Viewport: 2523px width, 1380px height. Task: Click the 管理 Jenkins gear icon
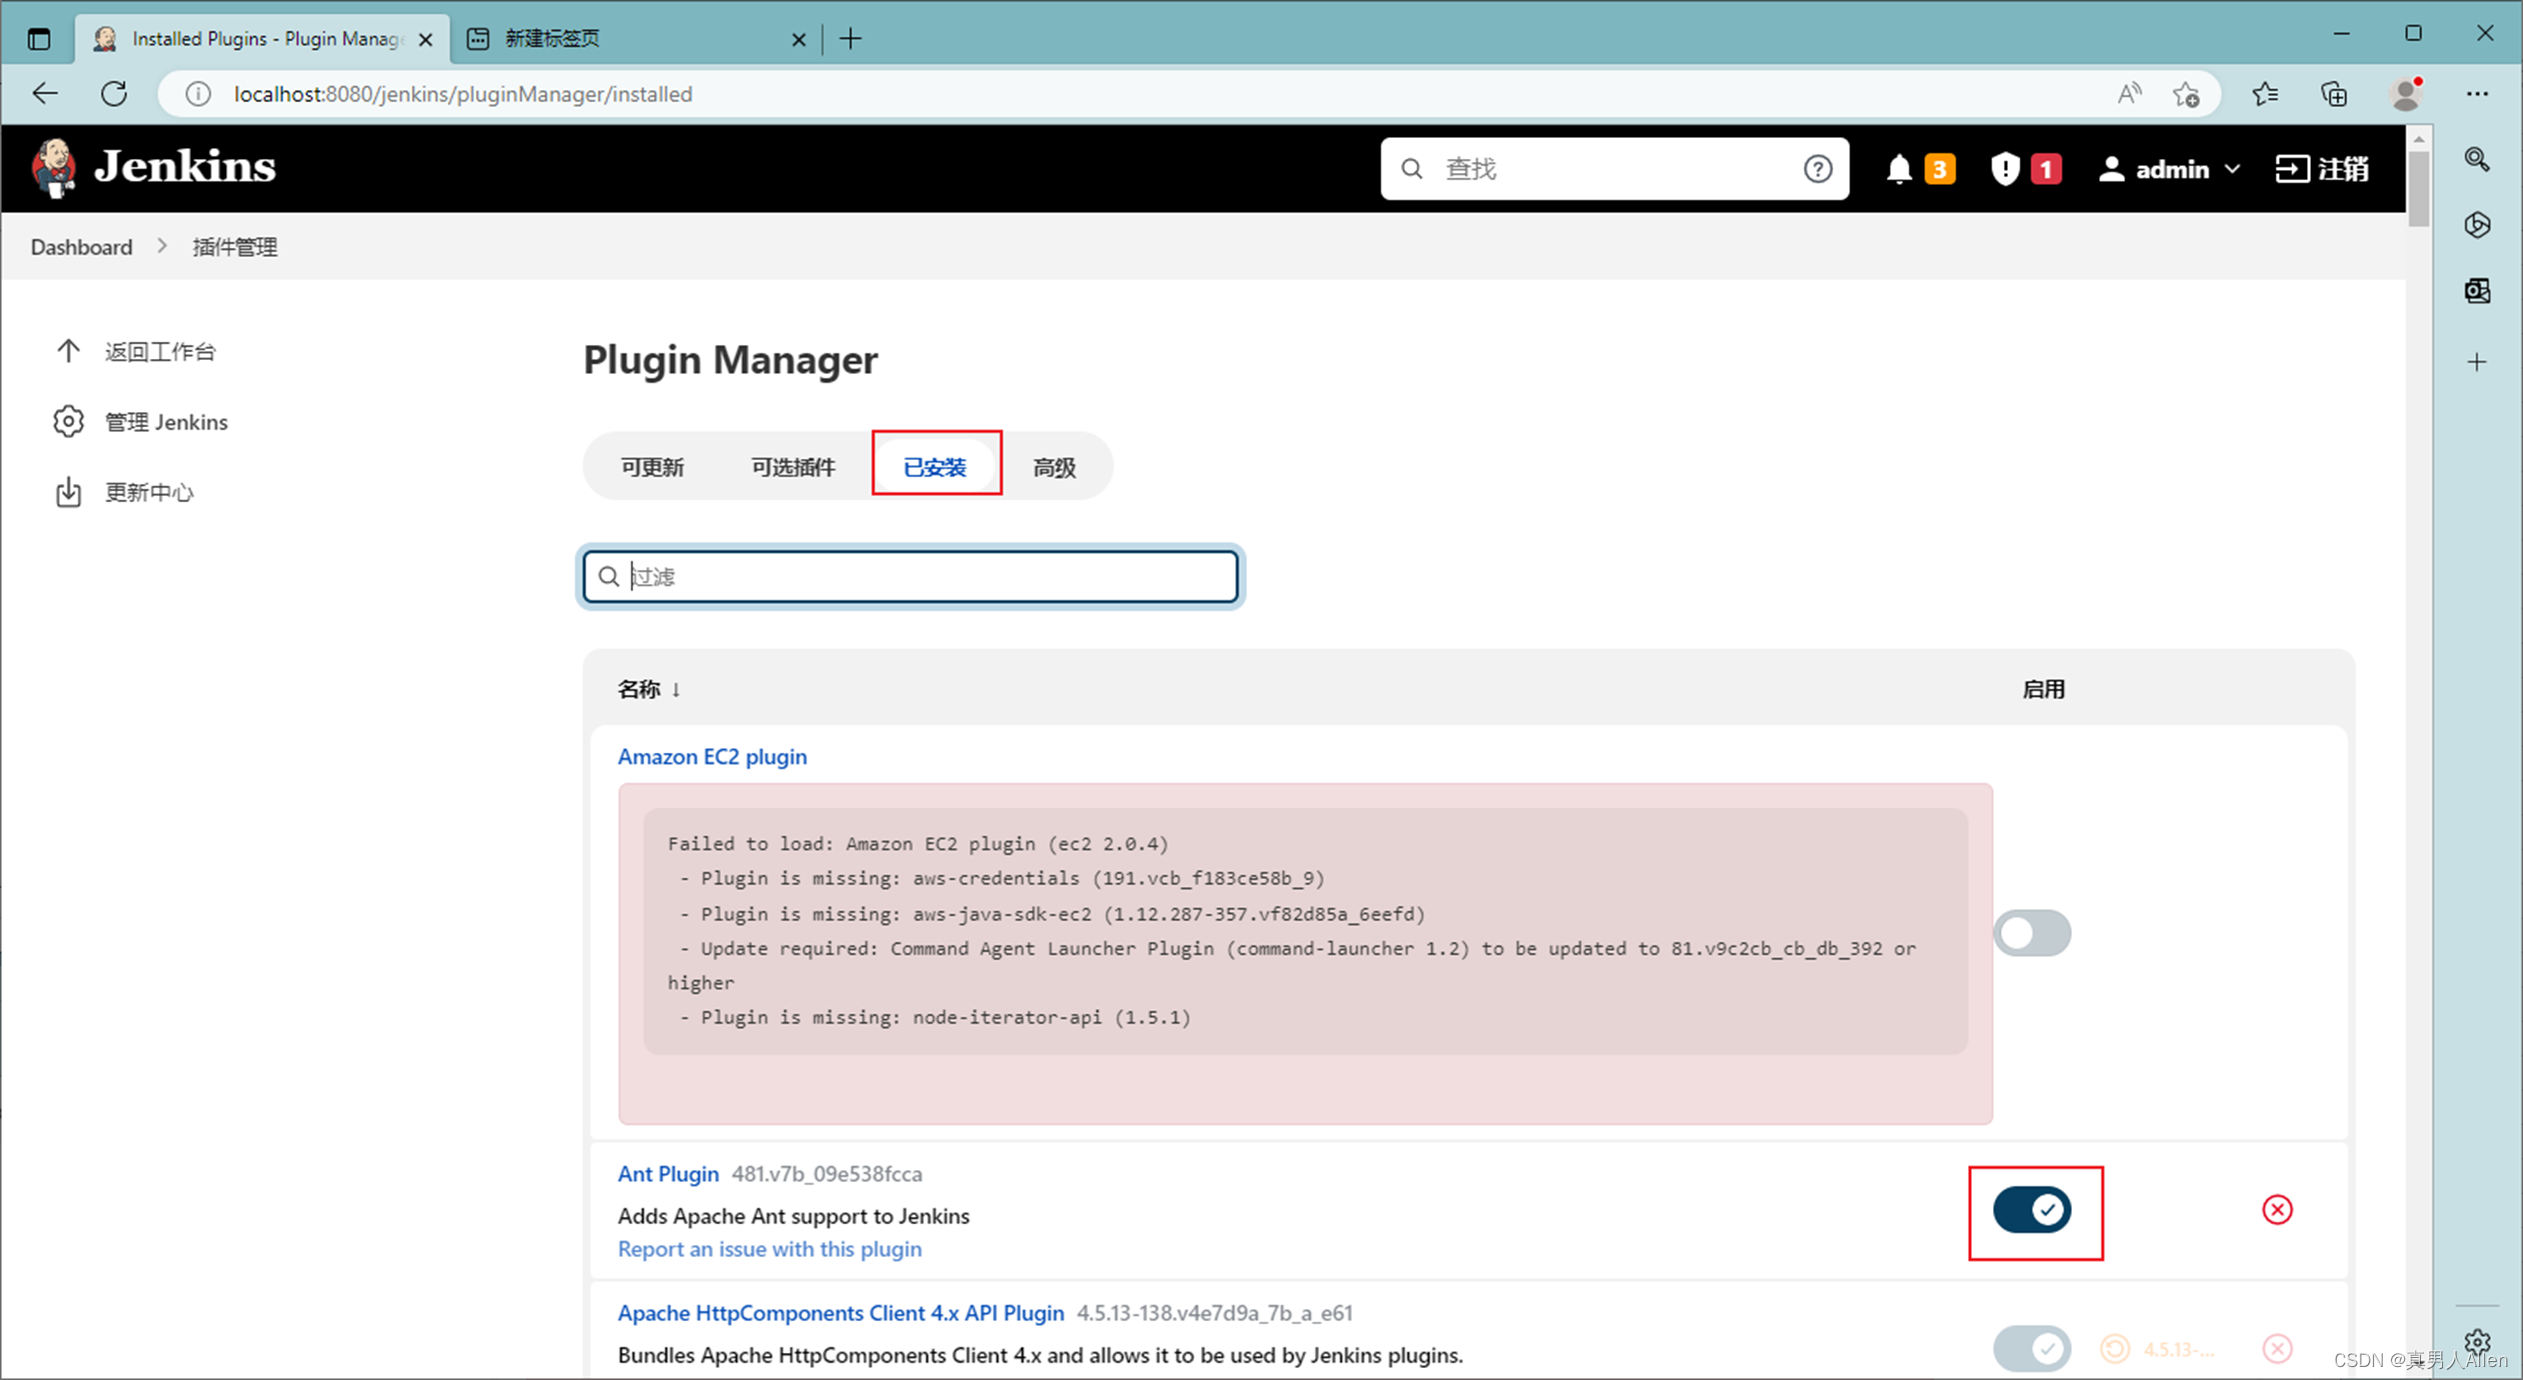pos(68,421)
